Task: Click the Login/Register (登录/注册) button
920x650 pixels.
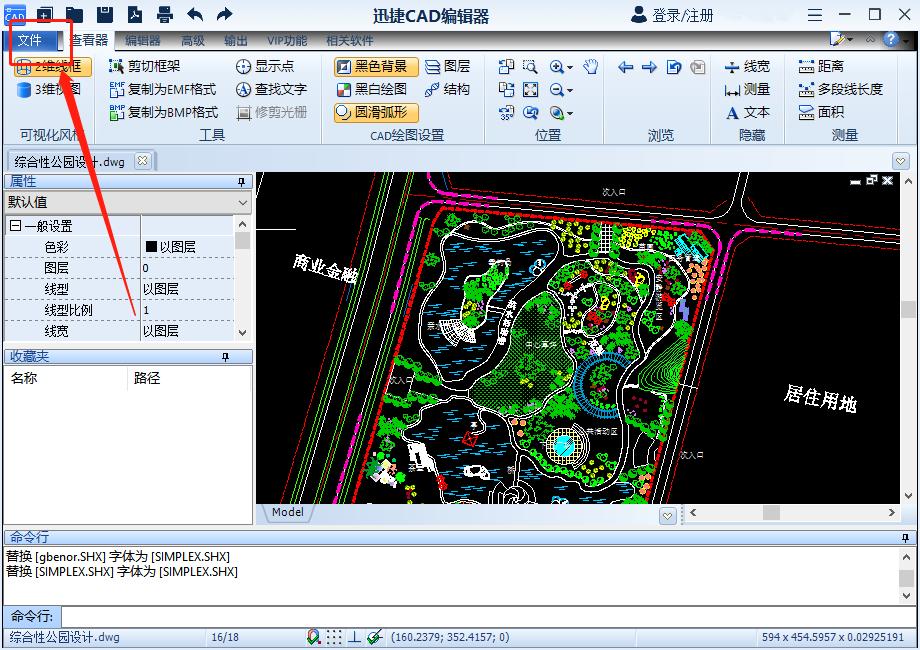Action: (x=672, y=15)
